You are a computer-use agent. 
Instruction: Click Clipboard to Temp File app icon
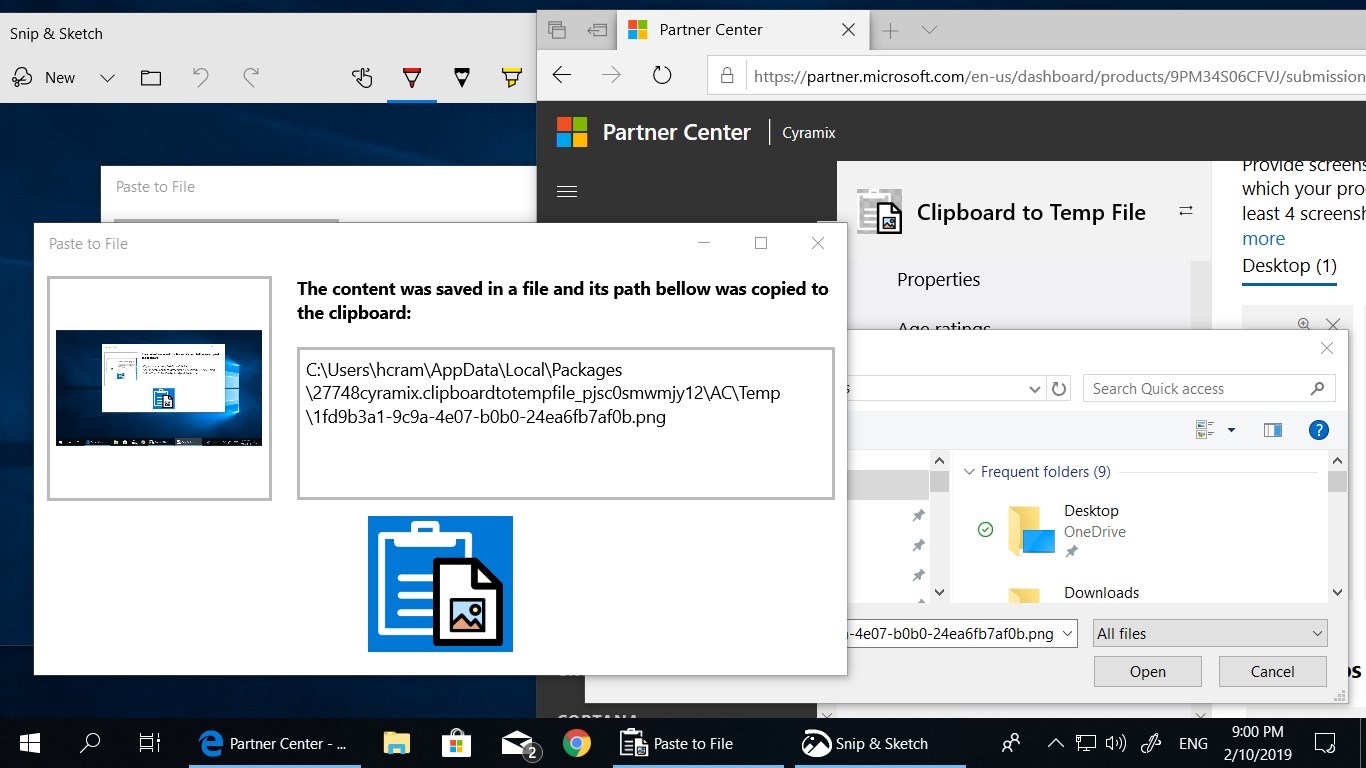point(880,212)
